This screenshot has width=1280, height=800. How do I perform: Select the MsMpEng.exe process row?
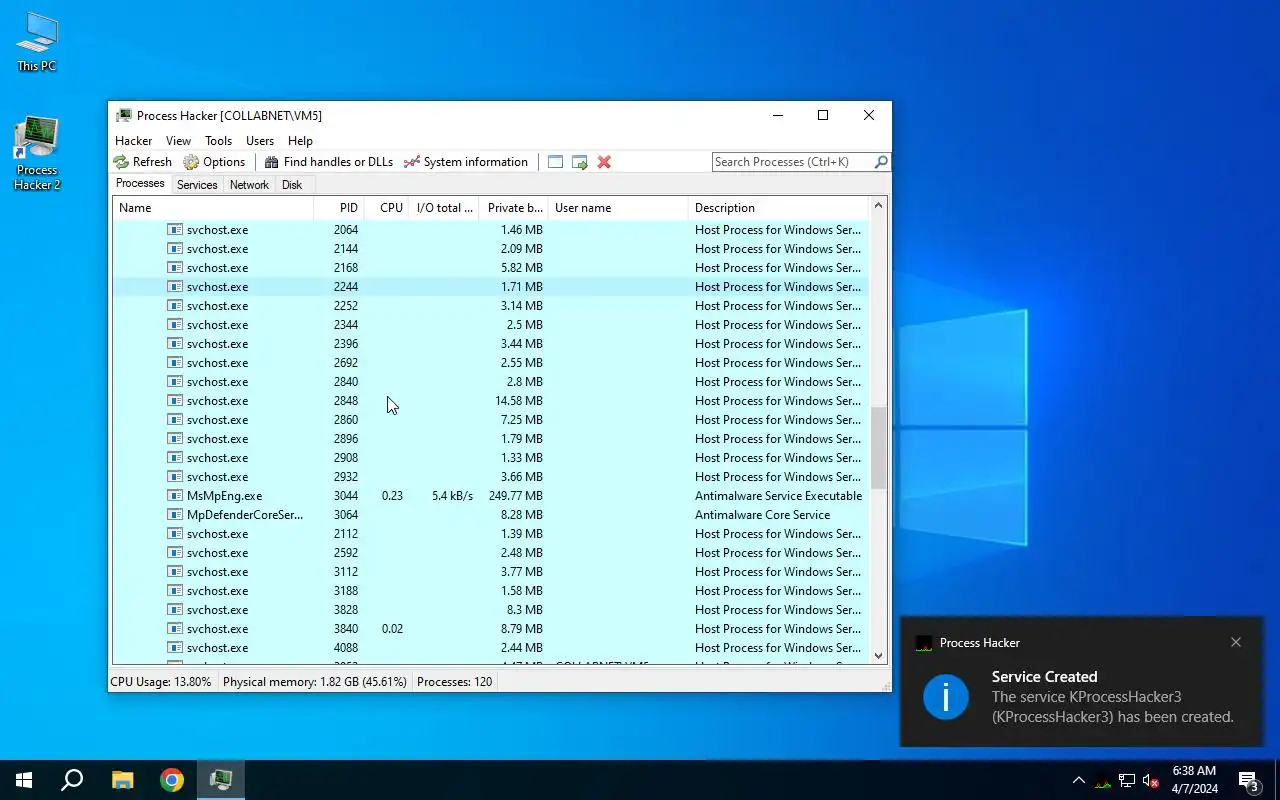490,496
